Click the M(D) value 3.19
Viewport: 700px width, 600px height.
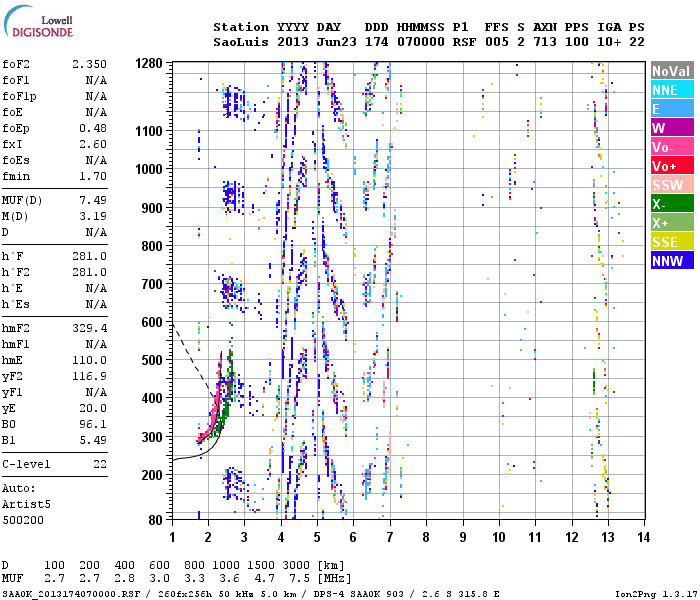coord(93,216)
